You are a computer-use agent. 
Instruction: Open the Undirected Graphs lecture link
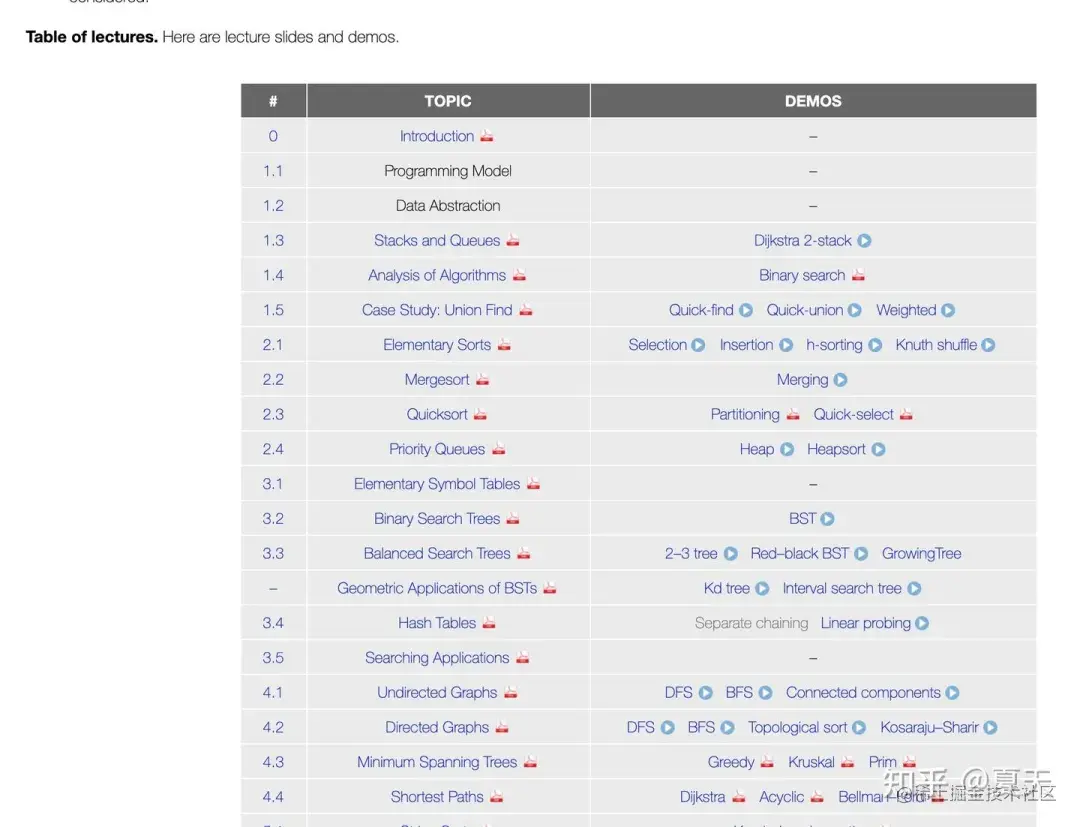point(437,692)
